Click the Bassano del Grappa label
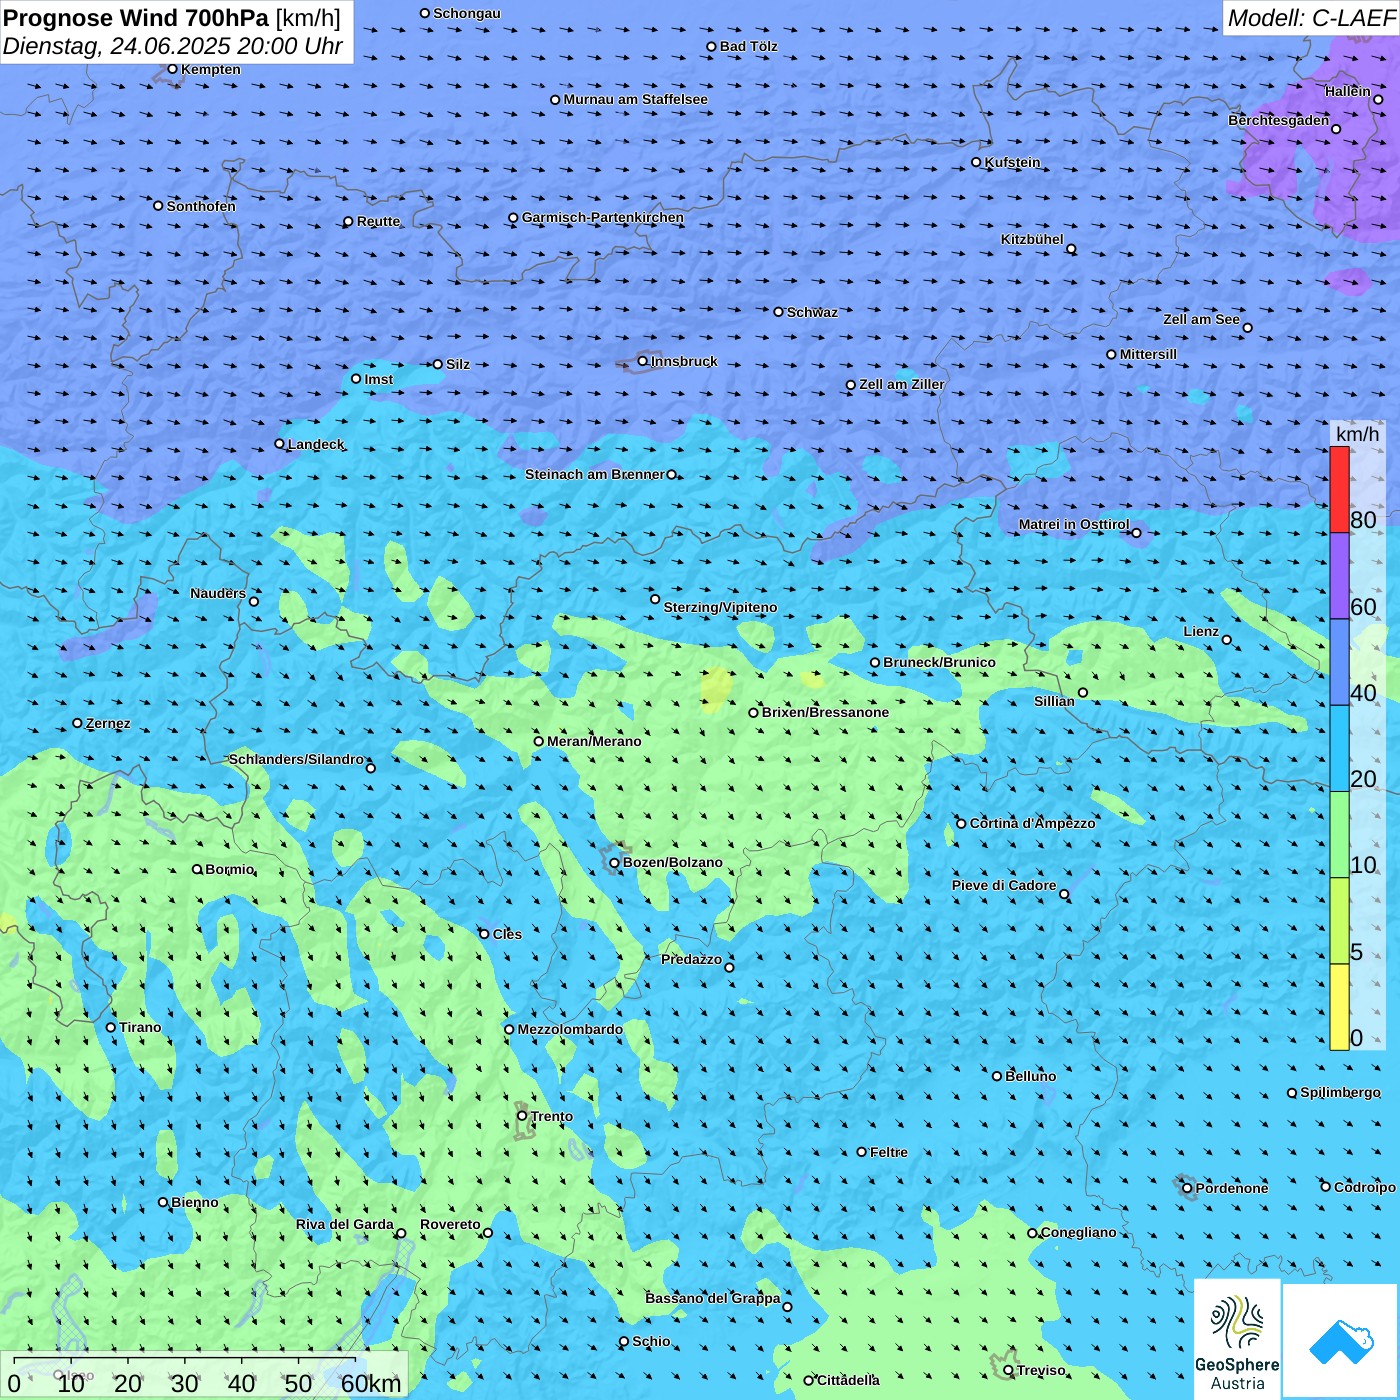Viewport: 1400px width, 1400px height. [713, 1298]
